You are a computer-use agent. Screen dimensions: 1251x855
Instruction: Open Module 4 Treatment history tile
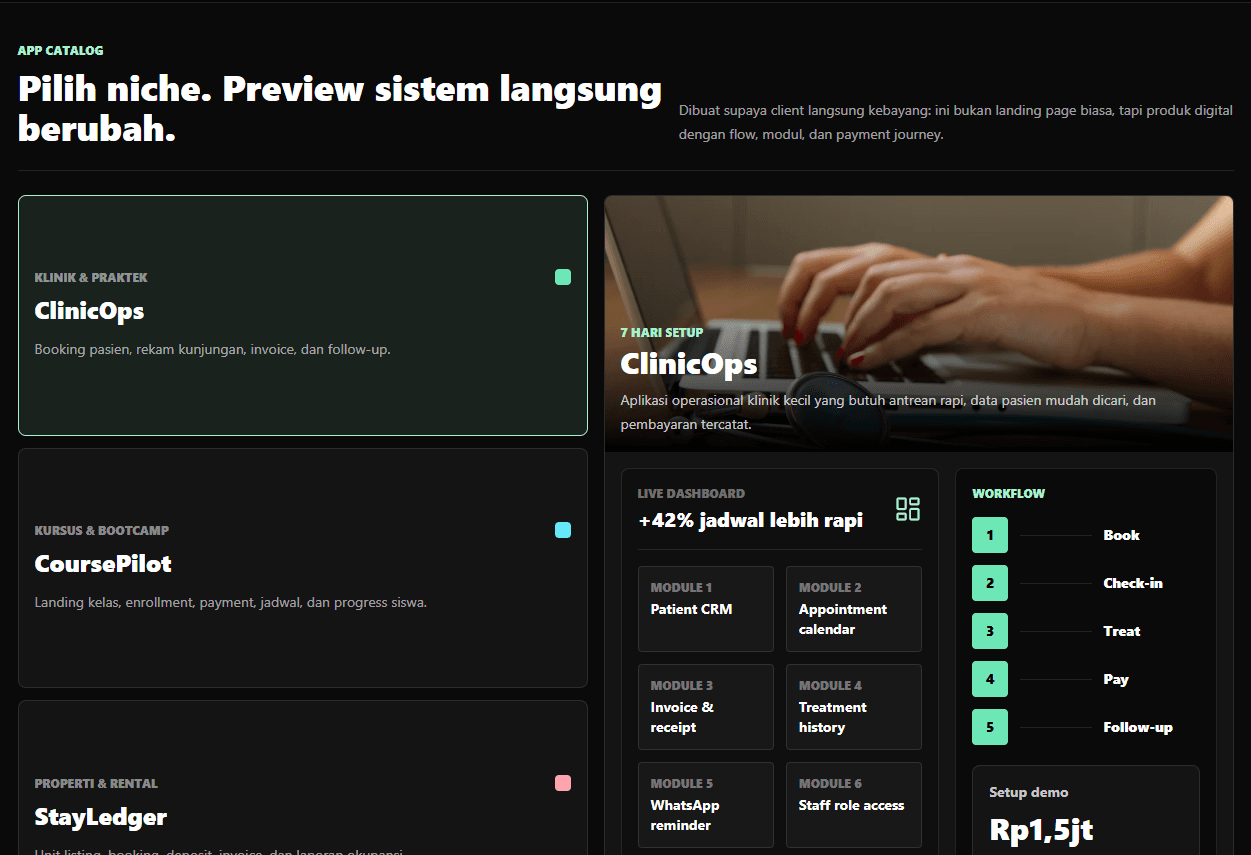pos(854,707)
